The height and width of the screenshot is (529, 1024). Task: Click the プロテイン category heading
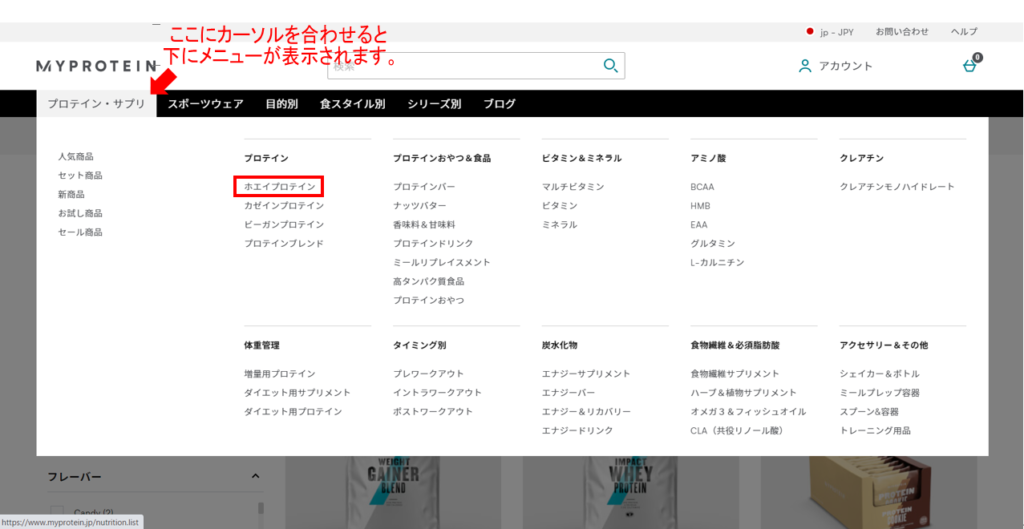tap(266, 158)
